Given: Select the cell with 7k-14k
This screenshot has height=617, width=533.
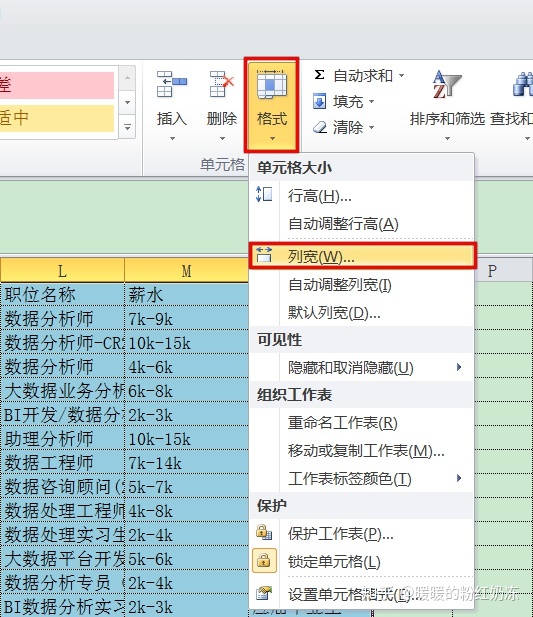Looking at the screenshot, I should 186,462.
